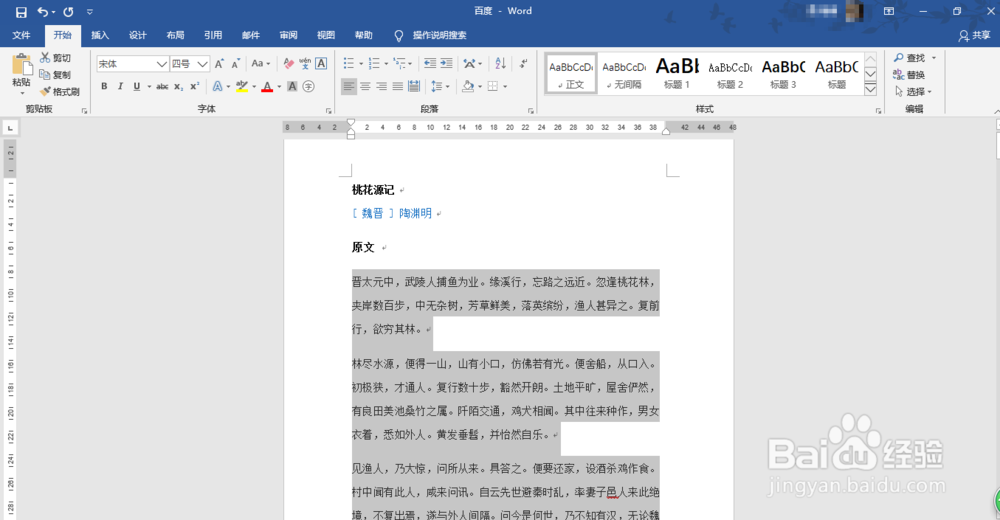This screenshot has height=520, width=1000.
Task: Redo the last action
Action: tap(68, 11)
